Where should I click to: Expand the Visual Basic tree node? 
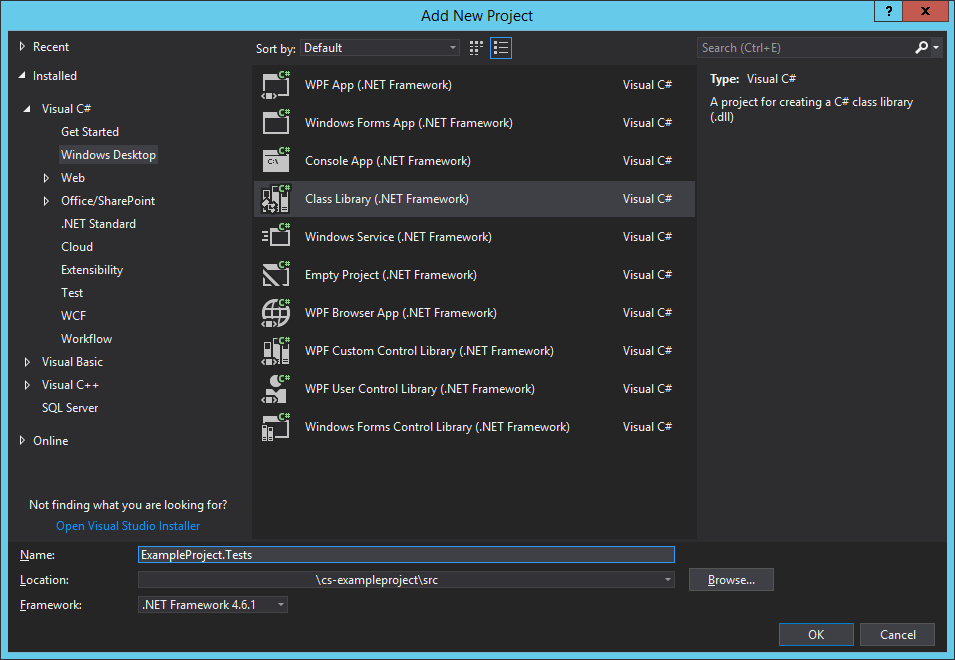point(27,362)
